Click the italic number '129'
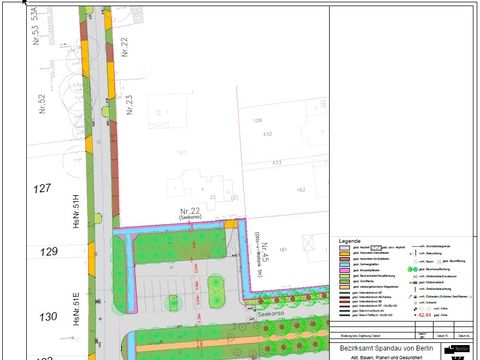Screen dimensions: 480x360 coord(49,252)
